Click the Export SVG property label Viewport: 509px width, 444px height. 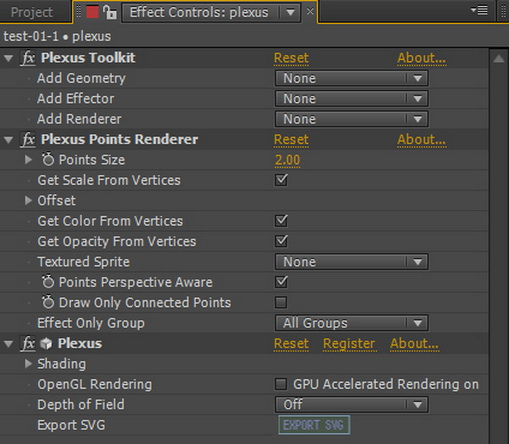[x=71, y=425]
